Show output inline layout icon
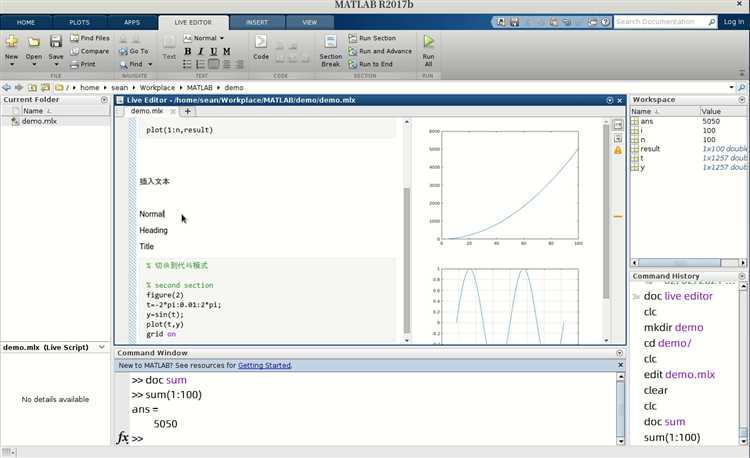This screenshot has width=750, height=458. pos(618,139)
